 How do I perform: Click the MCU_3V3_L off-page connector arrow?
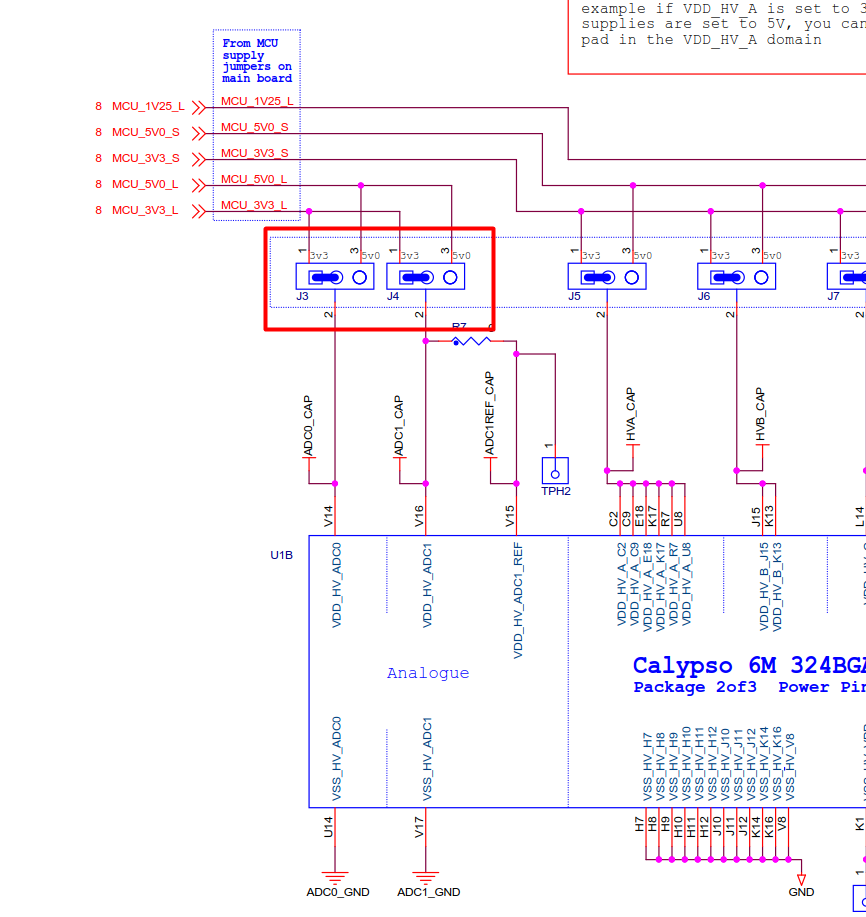(x=199, y=211)
